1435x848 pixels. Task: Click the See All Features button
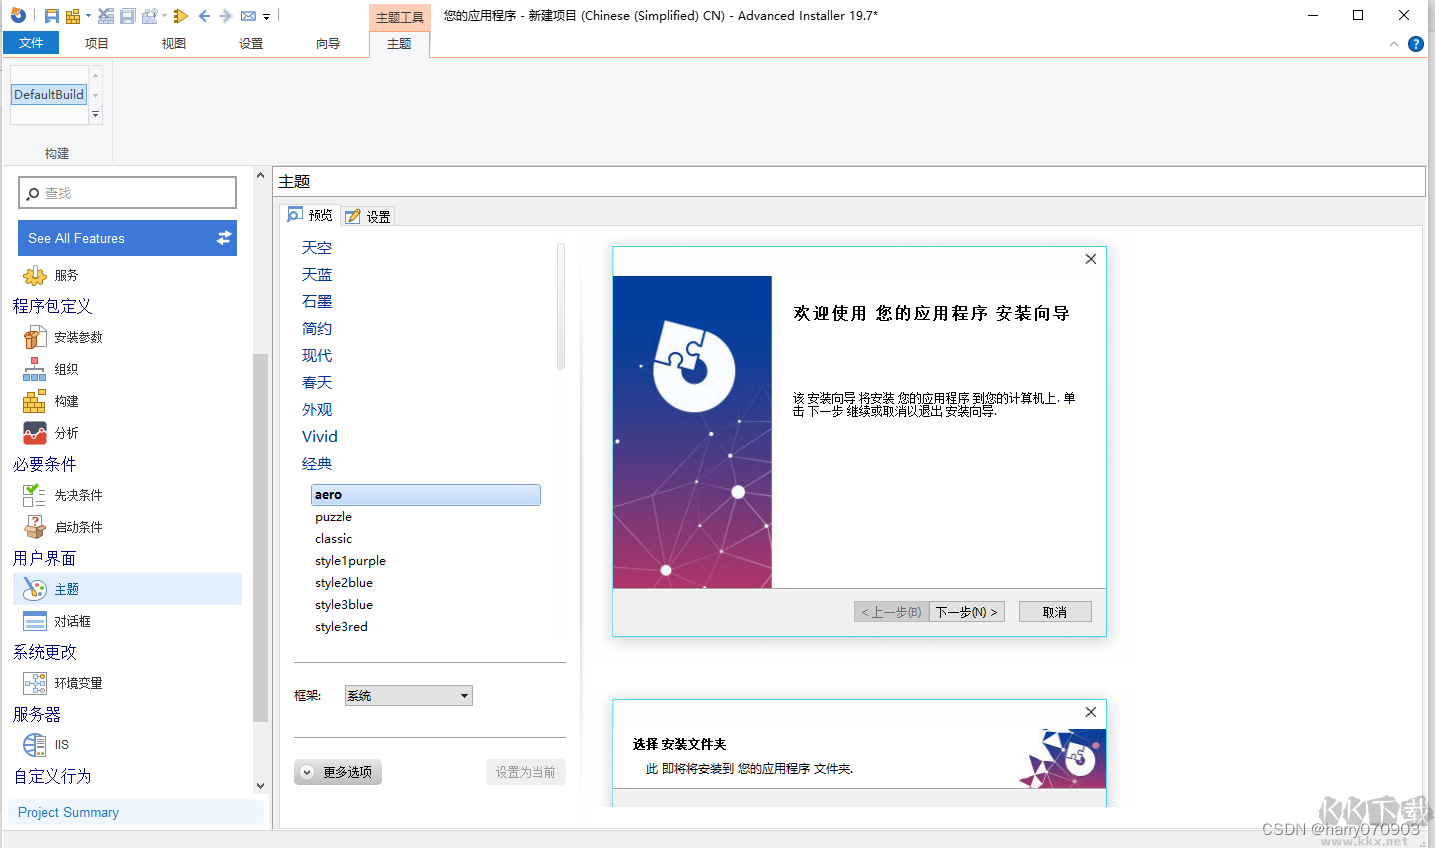click(x=127, y=238)
